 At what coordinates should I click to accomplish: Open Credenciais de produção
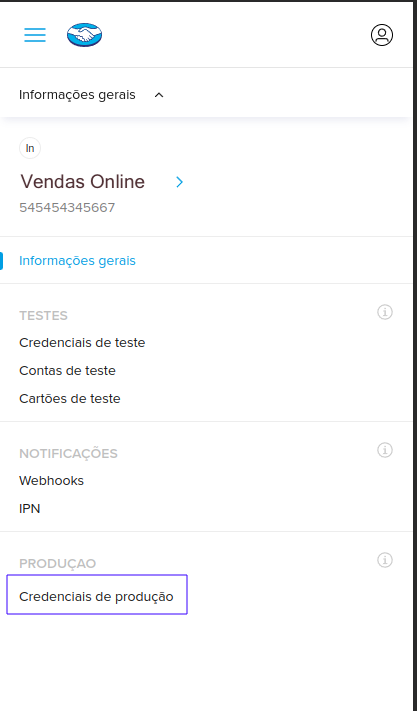[97, 594]
